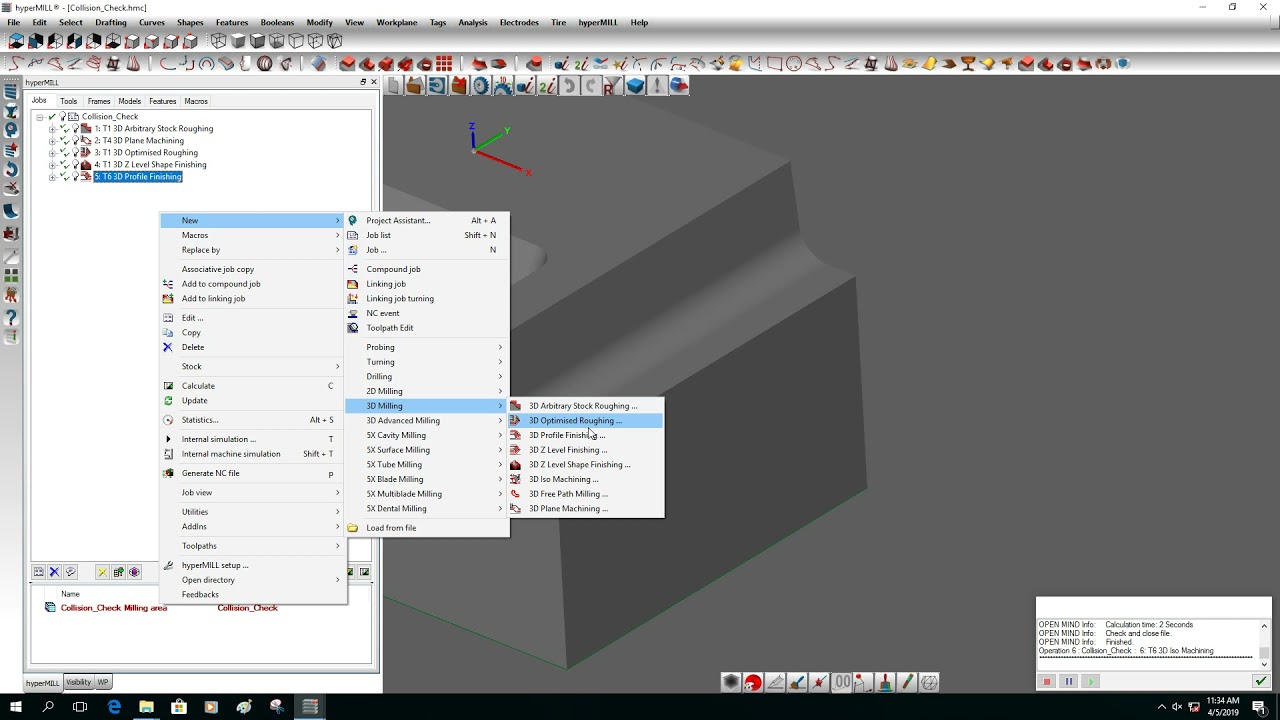
Task: Open the Feedbacks entry
Action: point(253,594)
